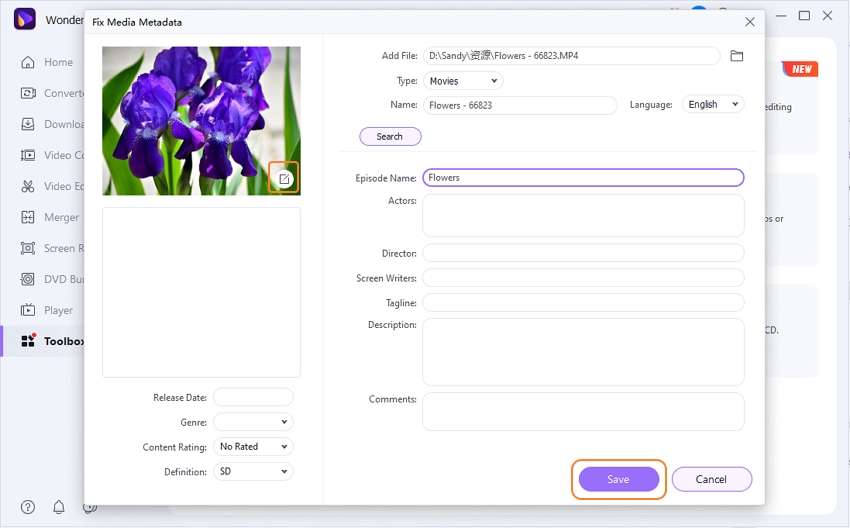Click the edit cover image icon
Screen dimensions: 850x528
(284, 178)
